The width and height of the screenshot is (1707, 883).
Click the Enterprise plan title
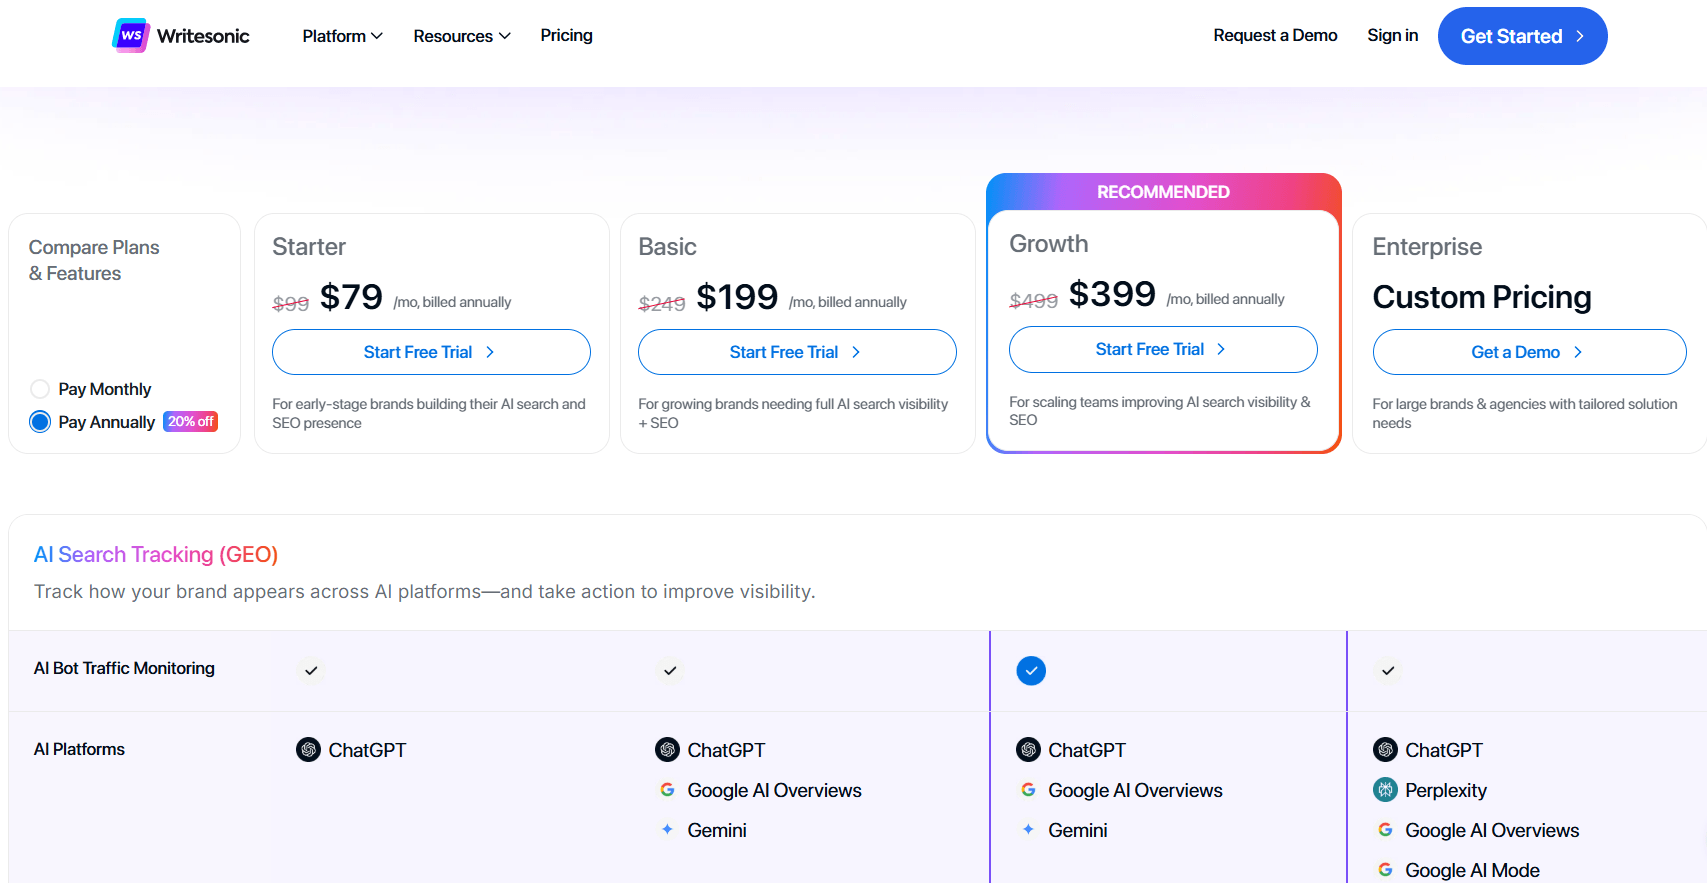click(1427, 247)
